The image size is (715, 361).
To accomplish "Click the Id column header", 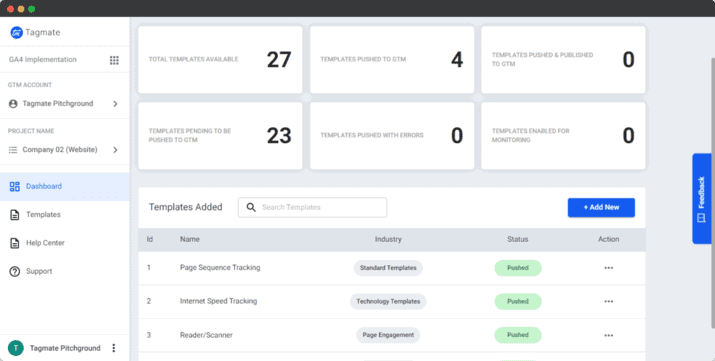I will click(x=150, y=239).
